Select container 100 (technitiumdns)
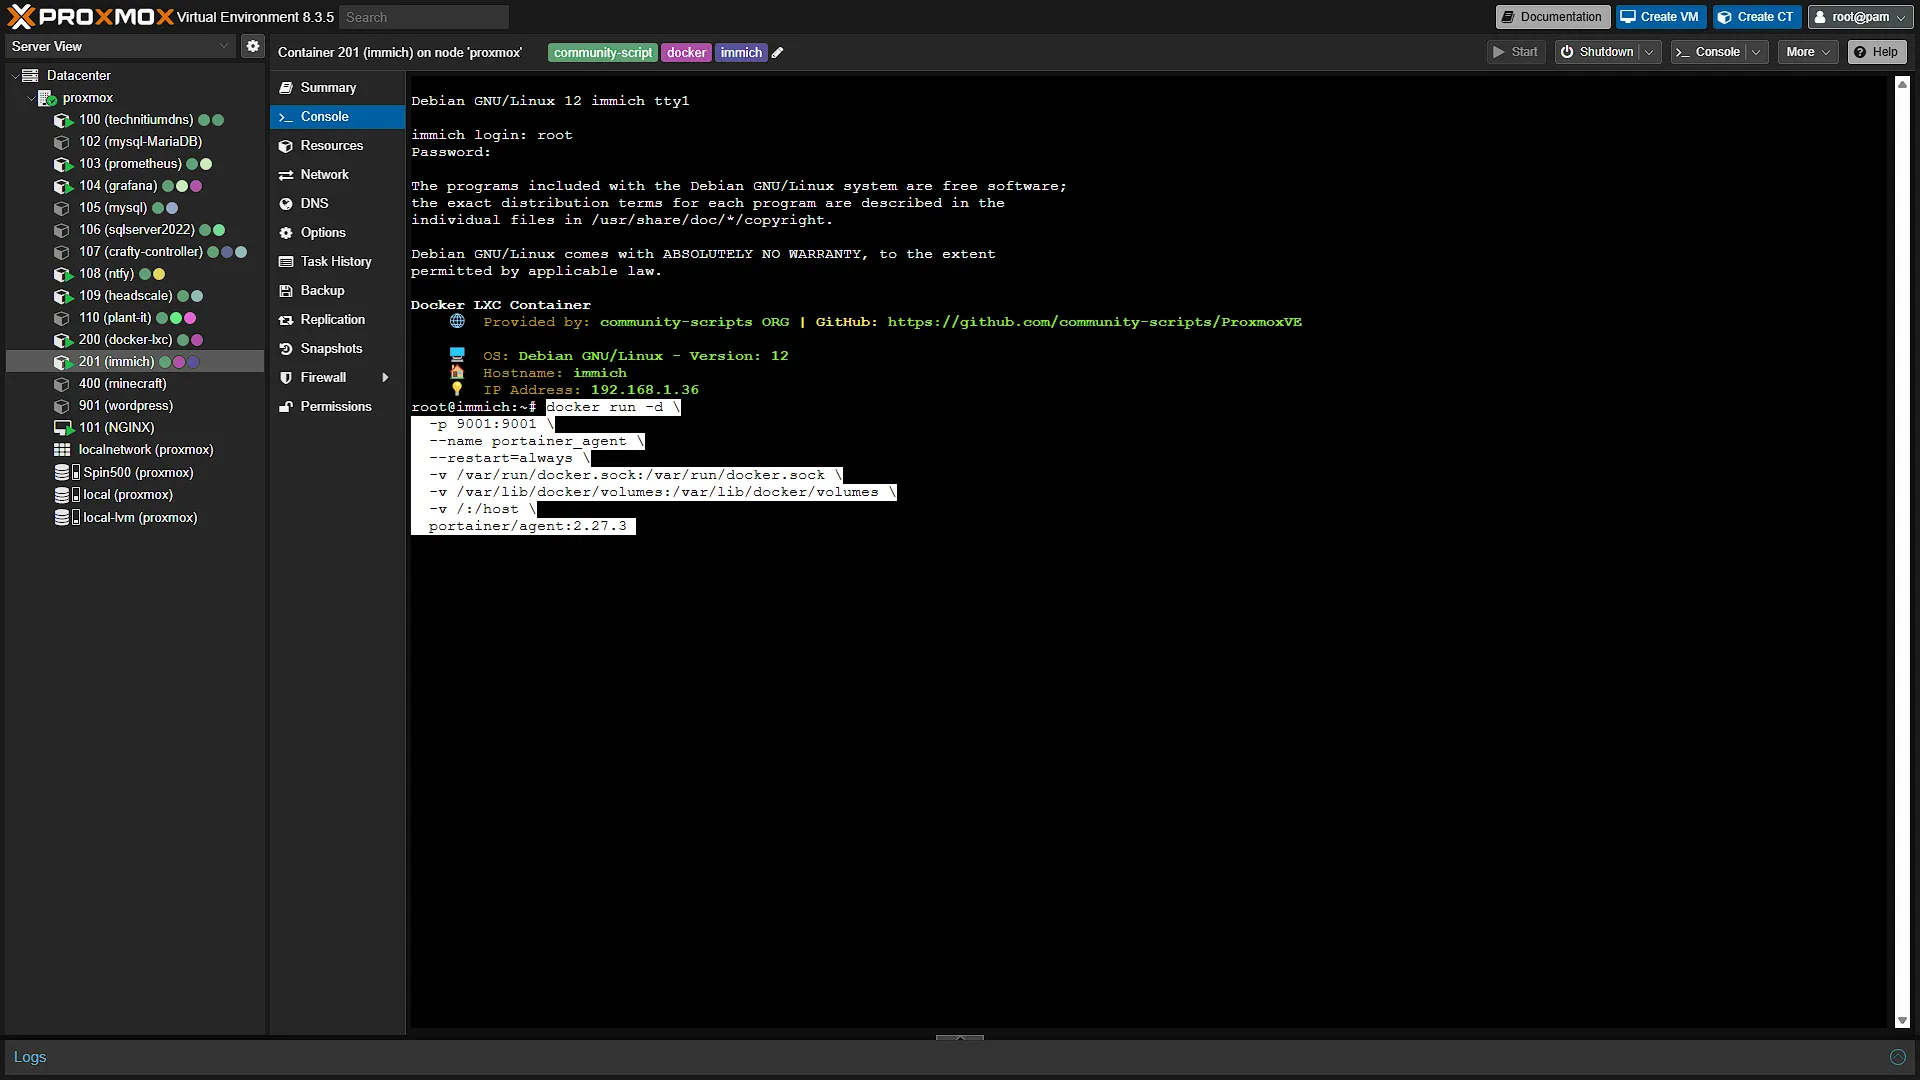 135,119
